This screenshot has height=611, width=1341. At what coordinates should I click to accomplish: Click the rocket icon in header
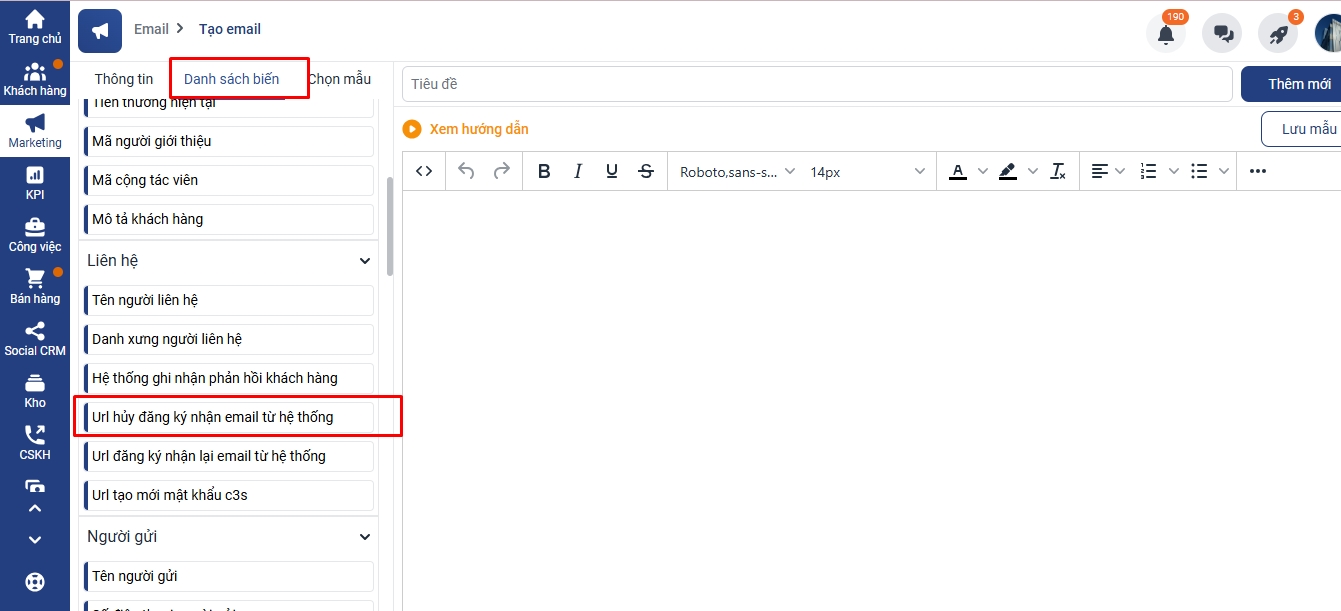1277,33
